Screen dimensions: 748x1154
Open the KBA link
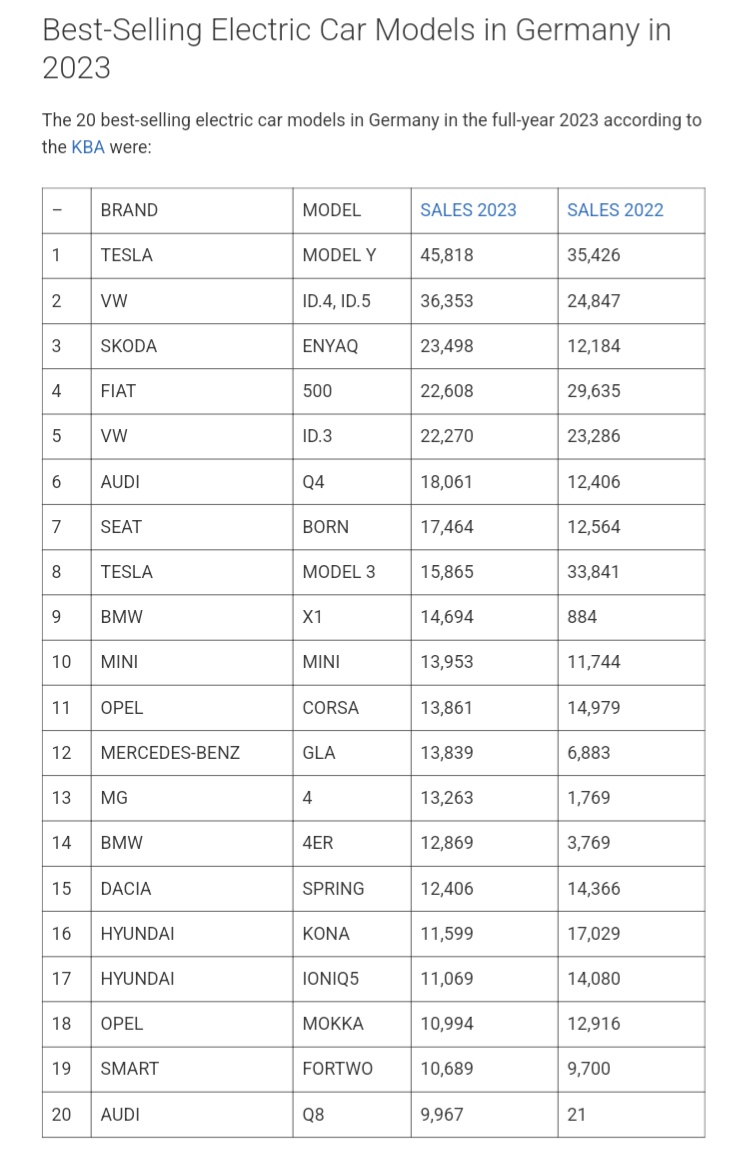coord(87,146)
